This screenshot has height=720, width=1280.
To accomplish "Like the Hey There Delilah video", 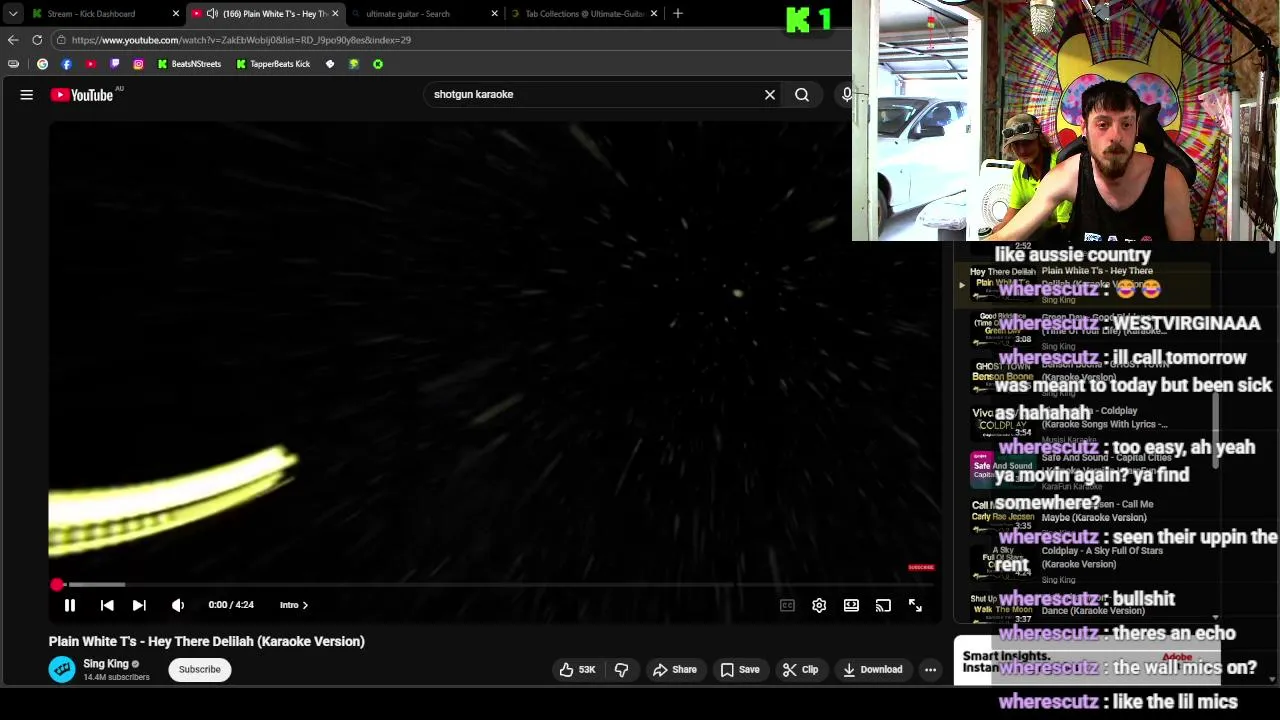I will 579,670.
